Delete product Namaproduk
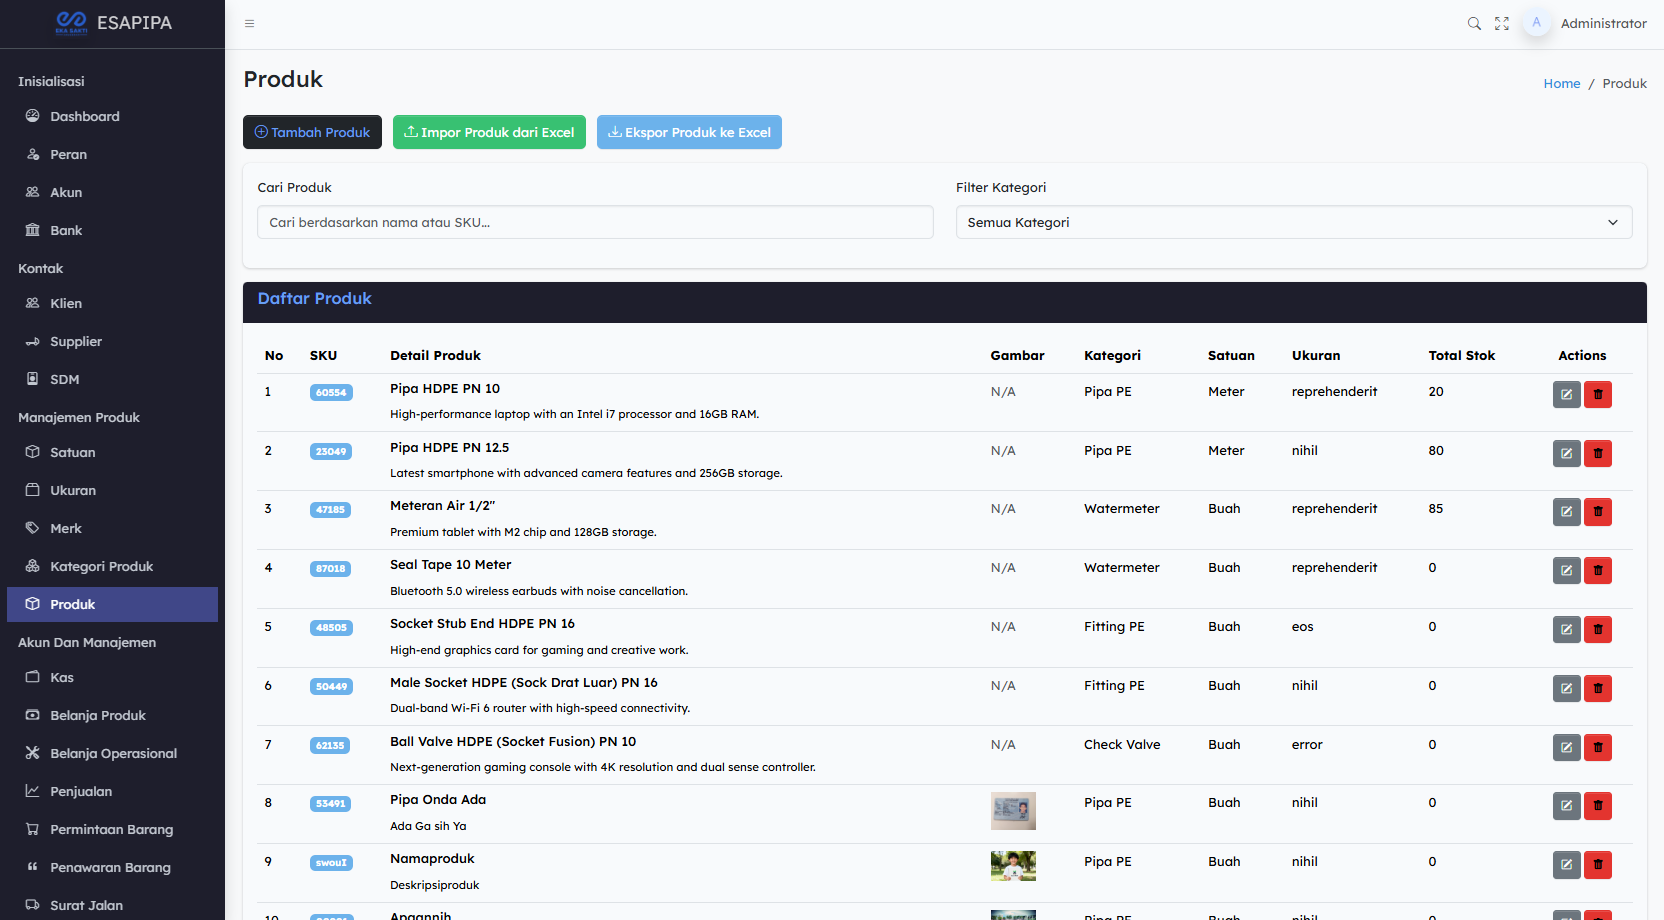The width and height of the screenshot is (1664, 920). tap(1598, 864)
